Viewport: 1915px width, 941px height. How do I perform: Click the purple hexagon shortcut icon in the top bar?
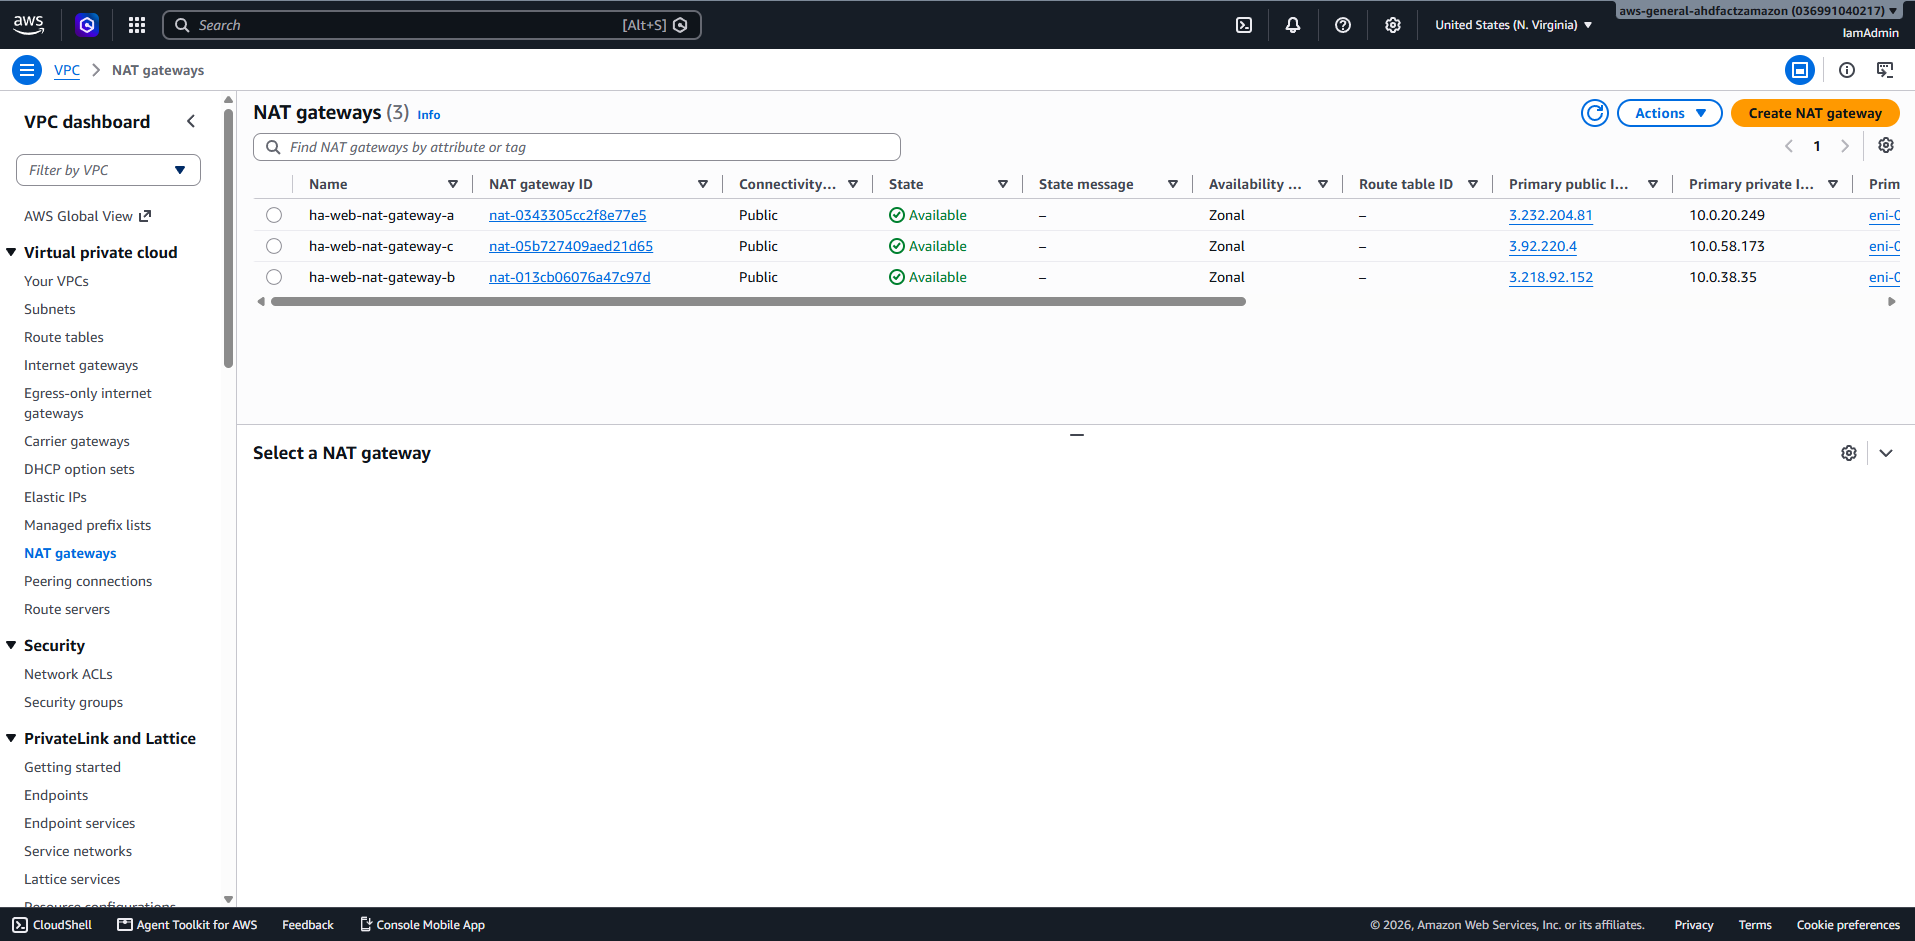(87, 25)
